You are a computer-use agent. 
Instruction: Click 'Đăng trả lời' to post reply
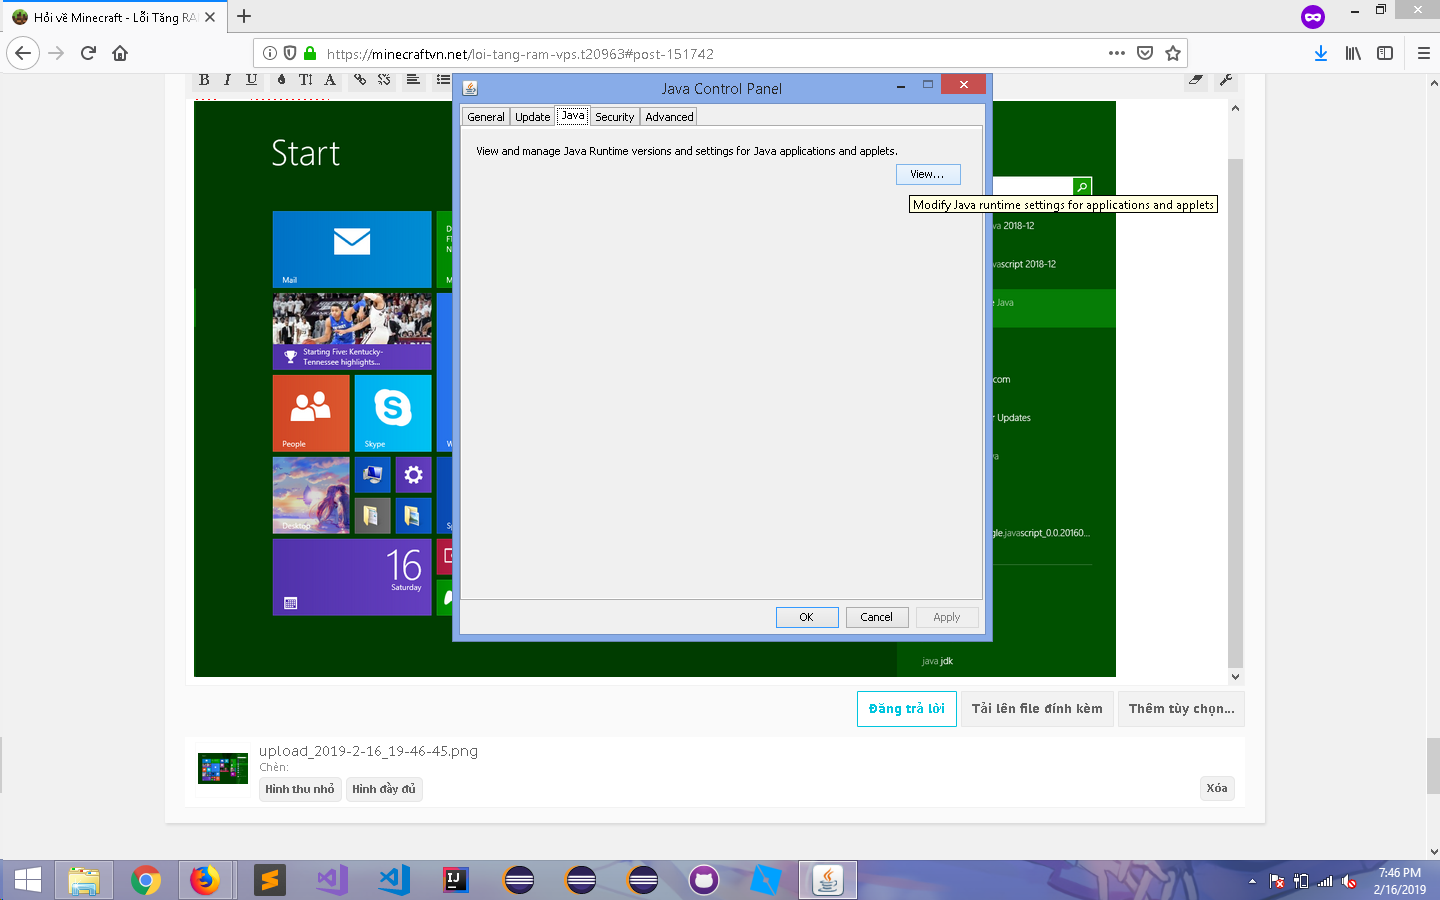[906, 709]
